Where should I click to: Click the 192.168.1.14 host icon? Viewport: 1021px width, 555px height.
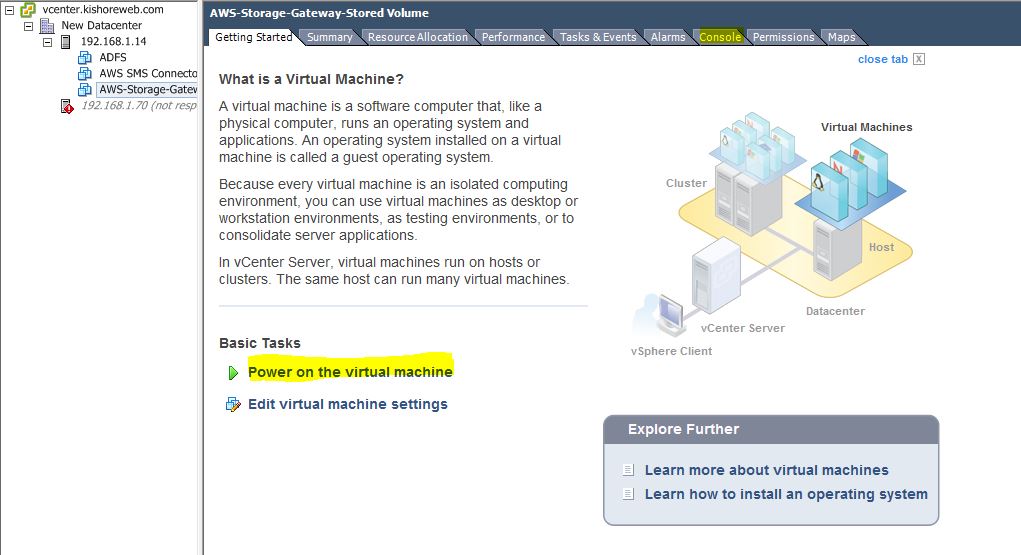point(66,42)
